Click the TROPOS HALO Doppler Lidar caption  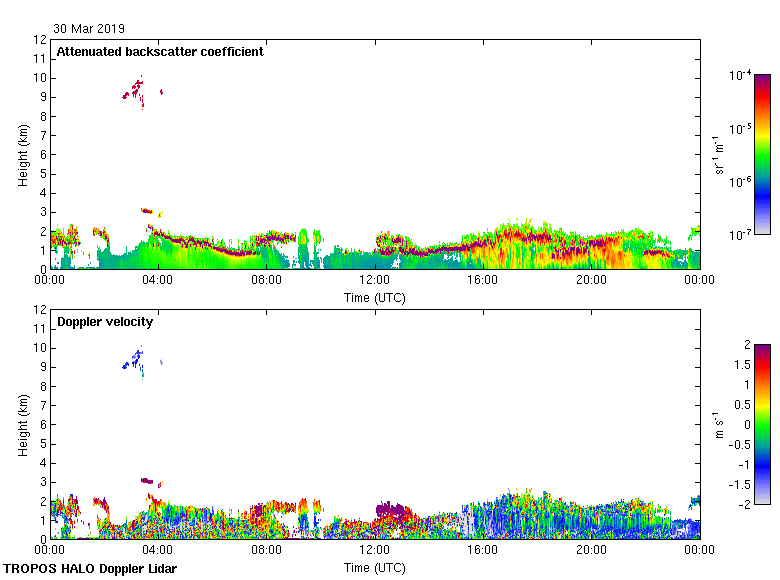tap(90, 569)
